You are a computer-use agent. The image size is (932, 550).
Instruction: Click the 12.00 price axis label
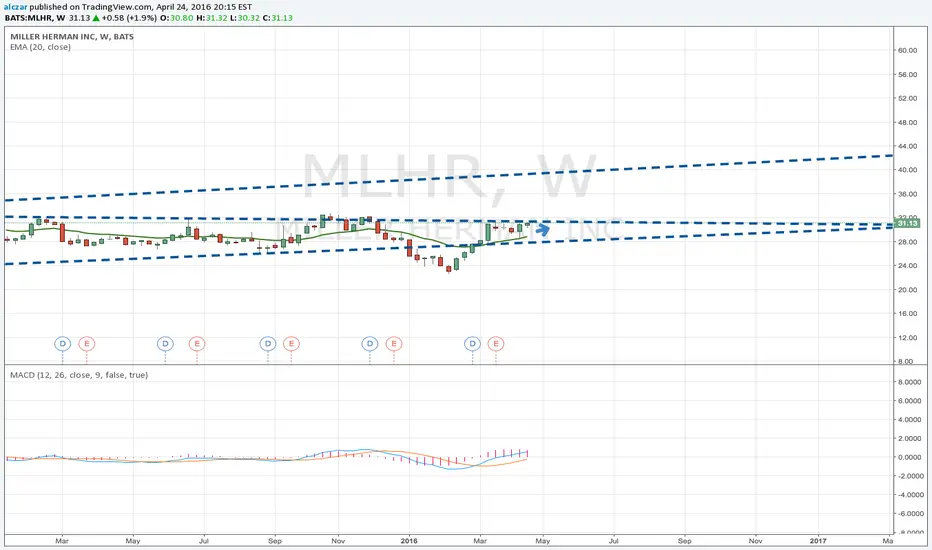908,338
